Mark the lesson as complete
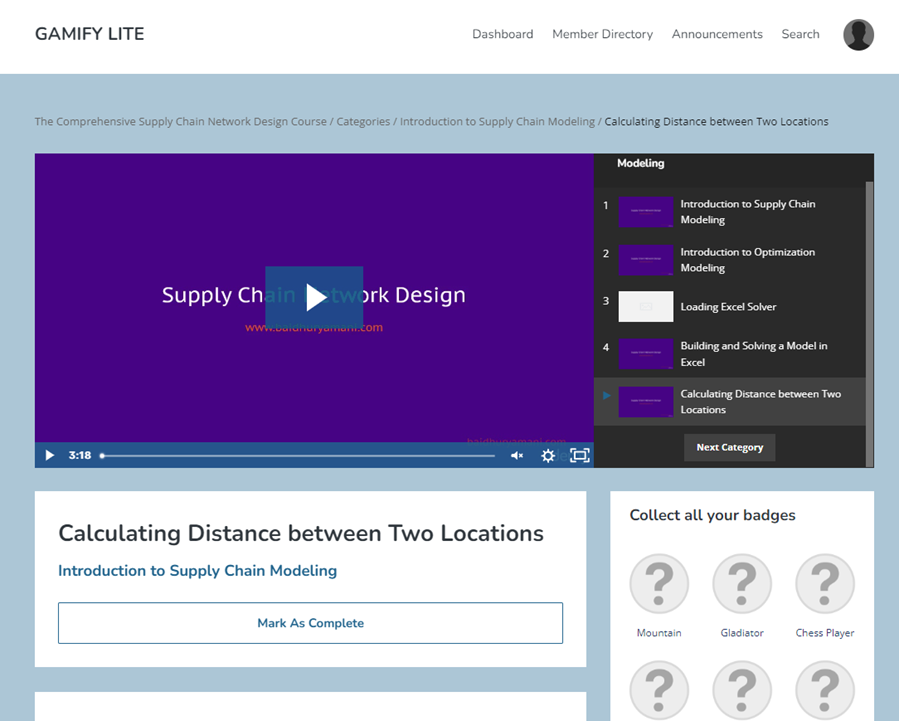The image size is (899, 721). (310, 623)
